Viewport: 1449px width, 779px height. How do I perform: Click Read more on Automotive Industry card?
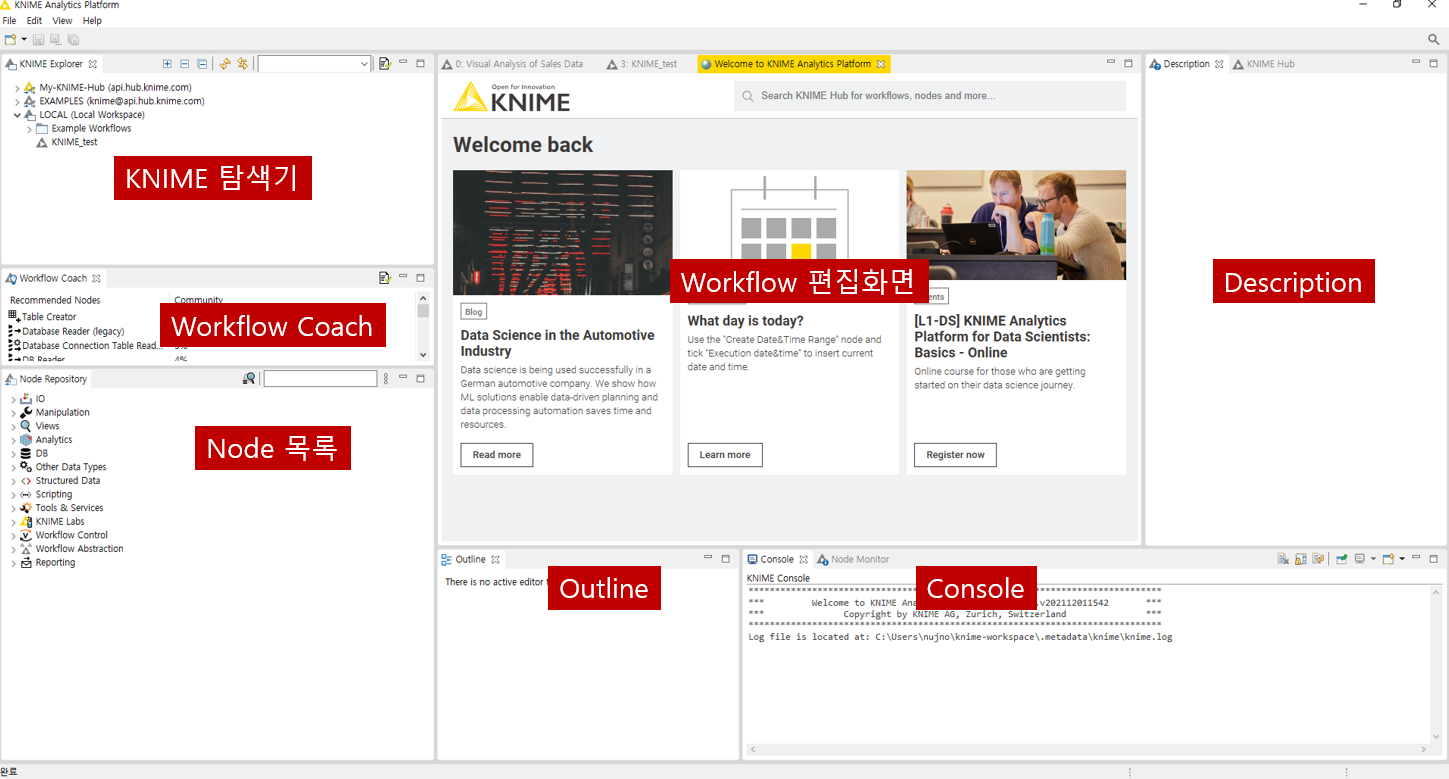tap(497, 455)
